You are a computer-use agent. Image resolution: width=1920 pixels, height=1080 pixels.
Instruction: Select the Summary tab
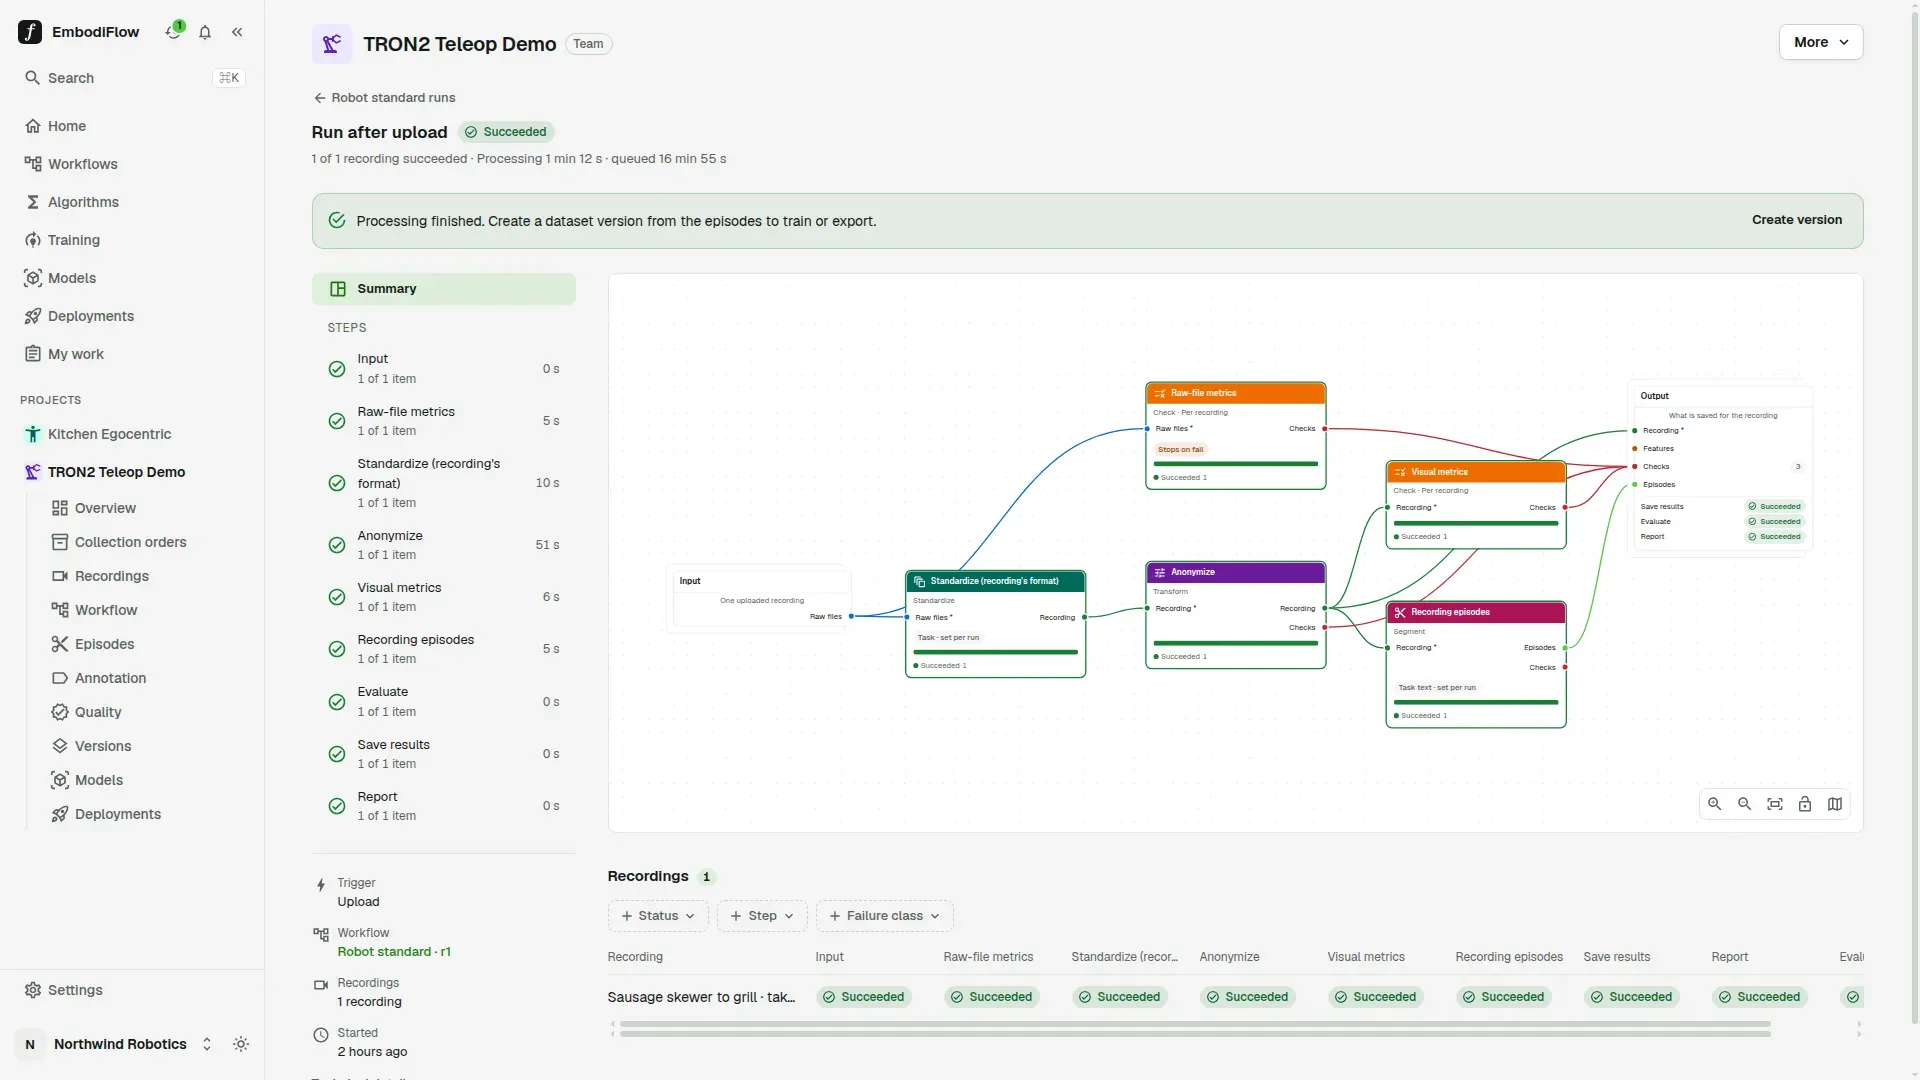(x=444, y=289)
